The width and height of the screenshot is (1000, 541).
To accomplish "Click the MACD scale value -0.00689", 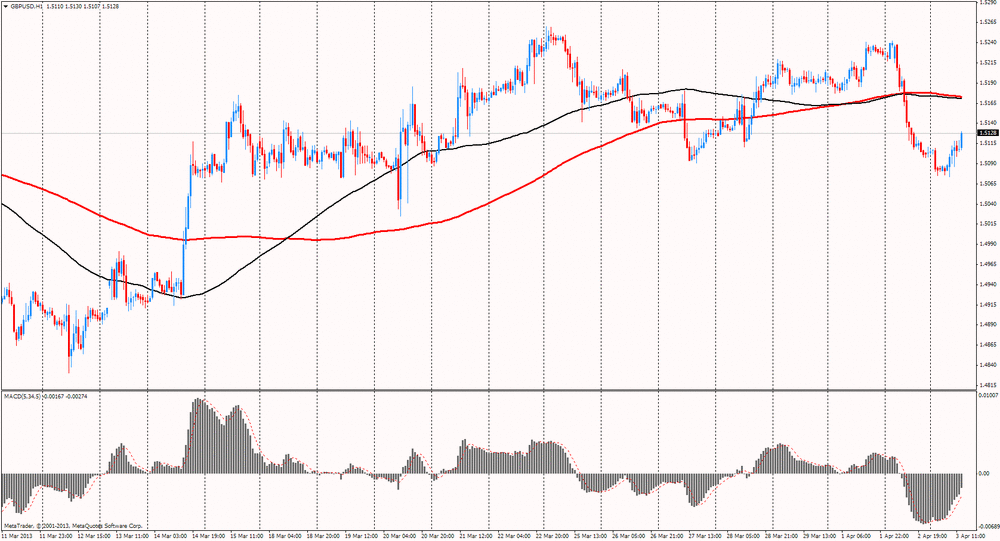I will (x=988, y=526).
